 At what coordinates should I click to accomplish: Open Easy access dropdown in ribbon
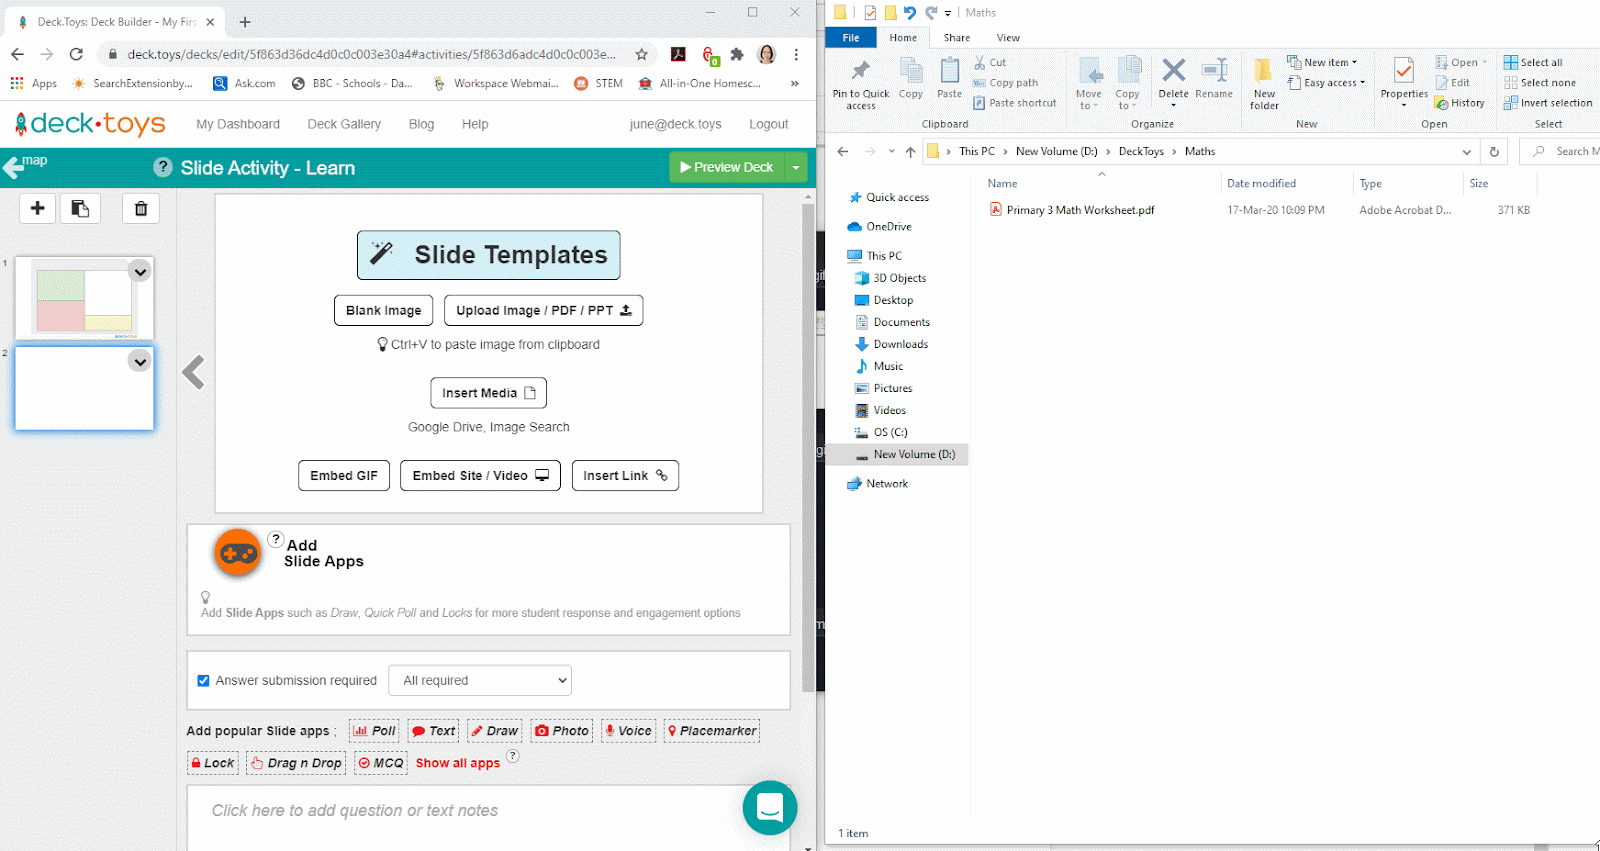tap(1326, 83)
